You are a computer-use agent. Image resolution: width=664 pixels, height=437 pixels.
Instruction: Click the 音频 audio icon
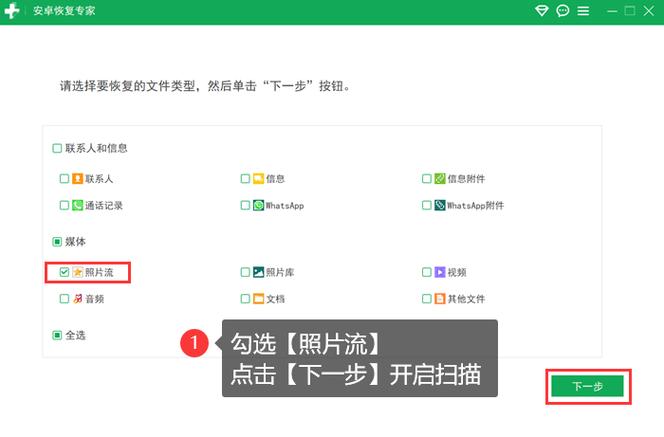[77, 298]
